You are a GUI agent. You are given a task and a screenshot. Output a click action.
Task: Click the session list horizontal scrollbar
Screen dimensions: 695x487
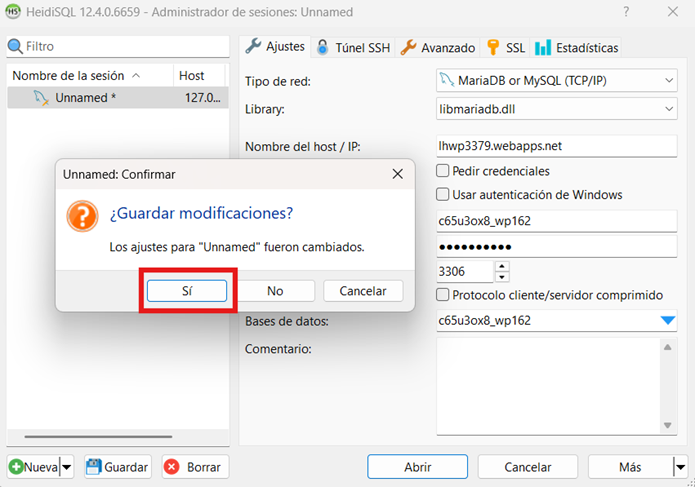click(98, 436)
